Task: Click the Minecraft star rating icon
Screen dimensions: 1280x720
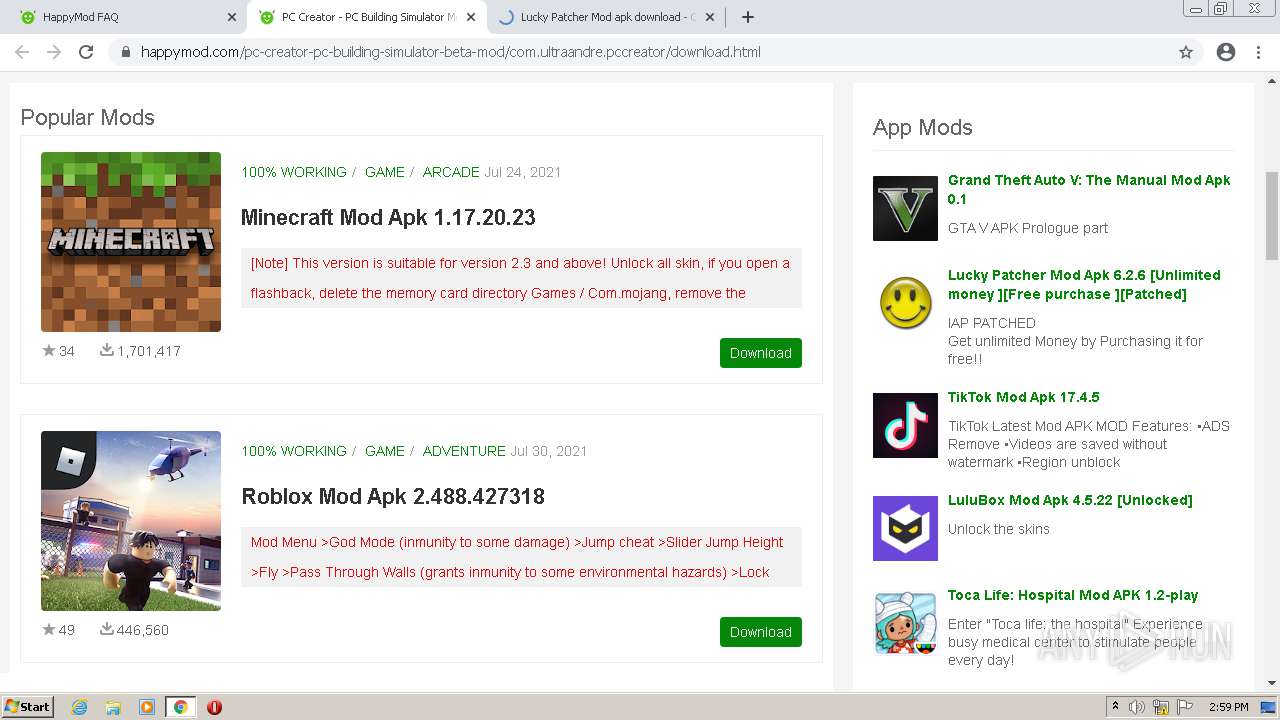Action: point(49,350)
